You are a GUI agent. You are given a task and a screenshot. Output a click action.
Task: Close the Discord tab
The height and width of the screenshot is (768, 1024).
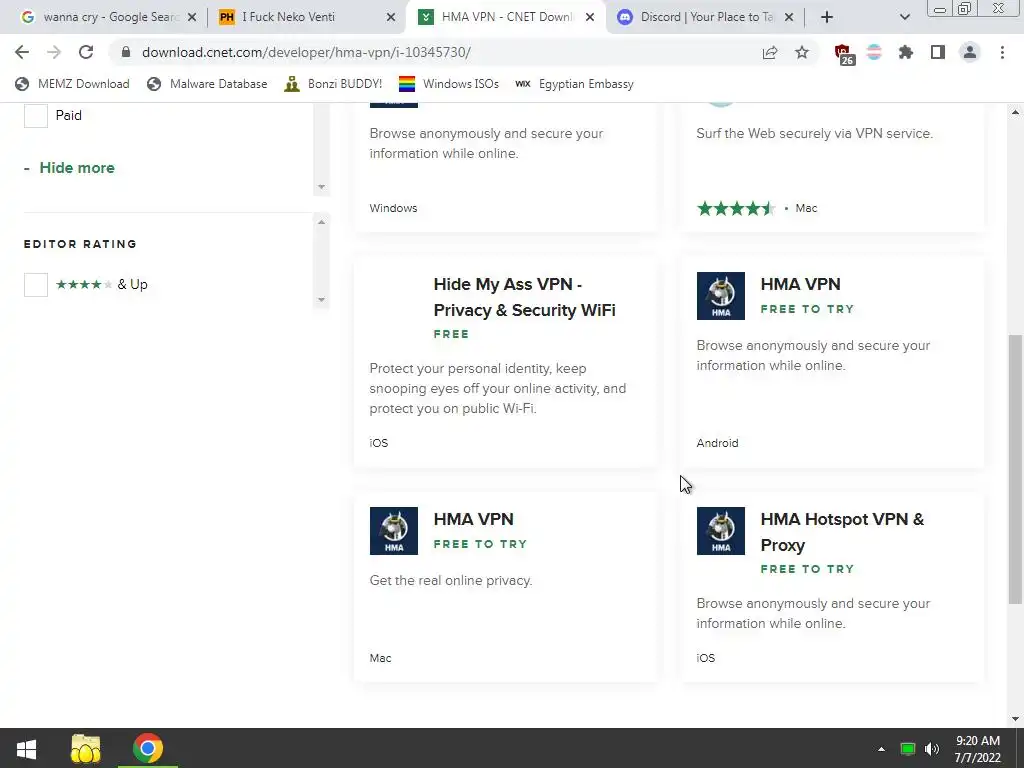789,17
